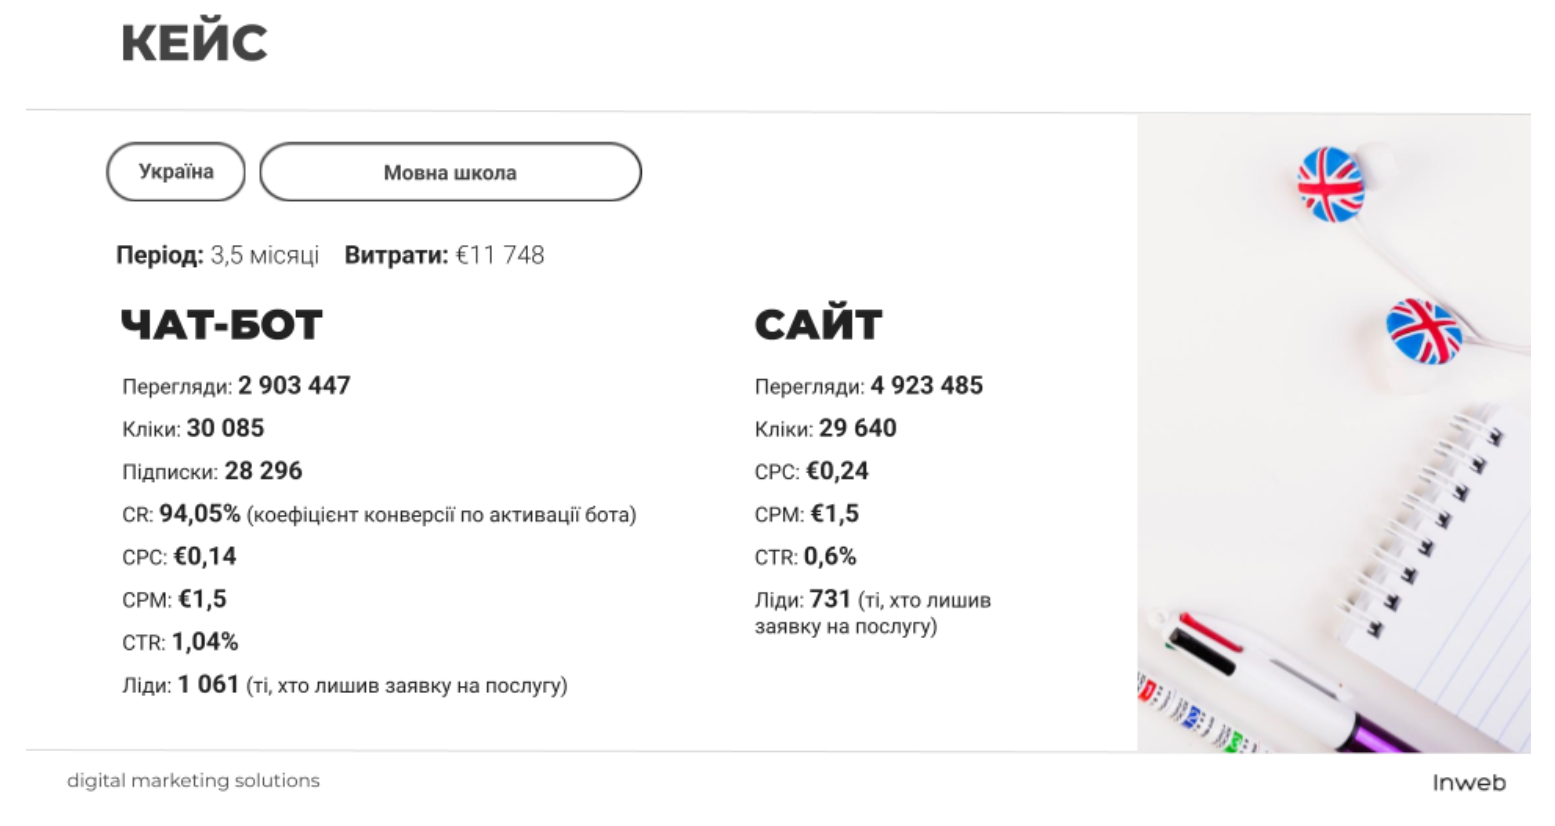1555x826 pixels.
Task: Click chat-bot Перегляди value 2 903 447
Action: tap(294, 386)
